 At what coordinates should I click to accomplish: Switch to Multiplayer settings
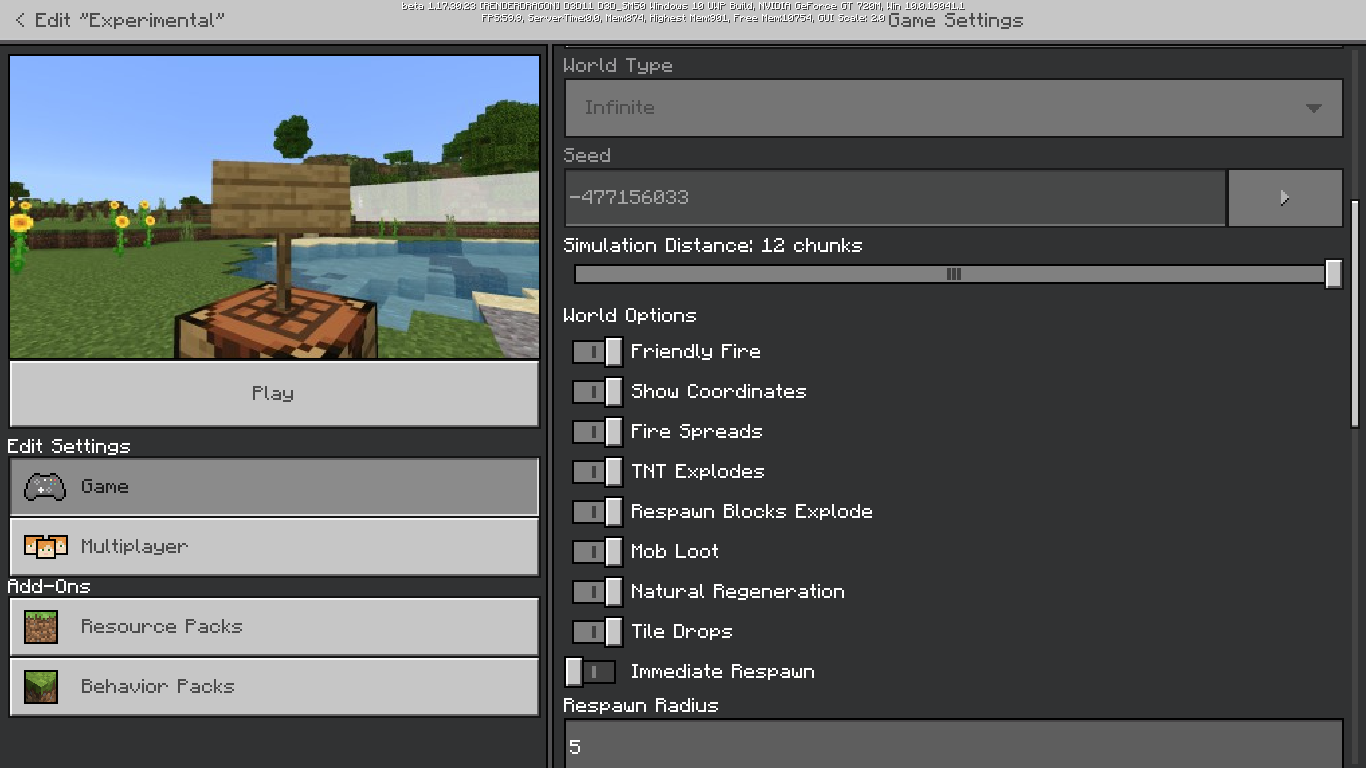274,547
